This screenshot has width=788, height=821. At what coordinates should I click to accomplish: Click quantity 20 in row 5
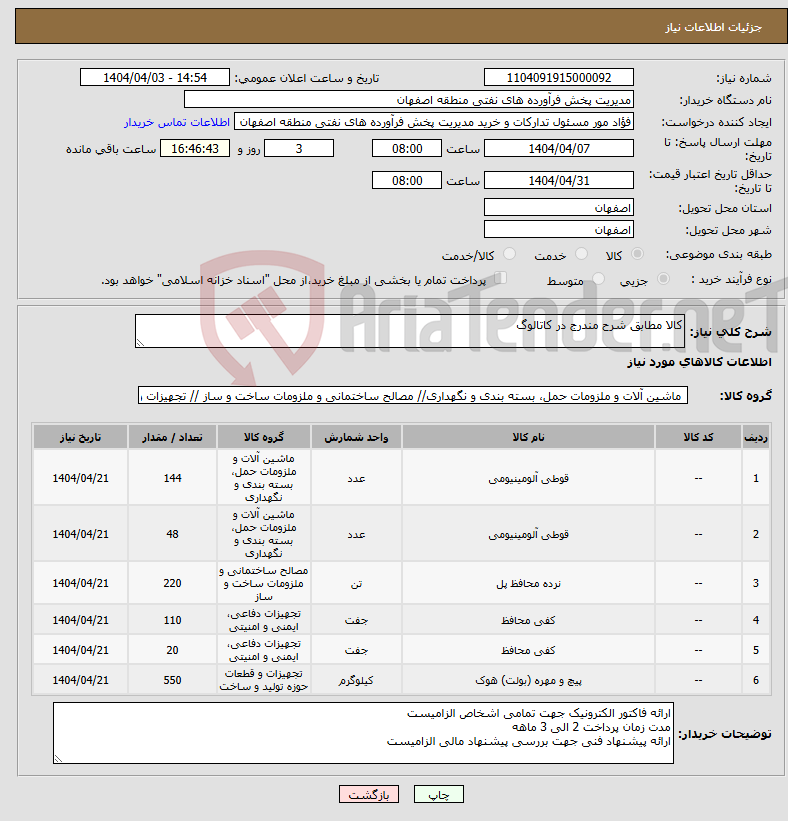pyautogui.click(x=172, y=650)
